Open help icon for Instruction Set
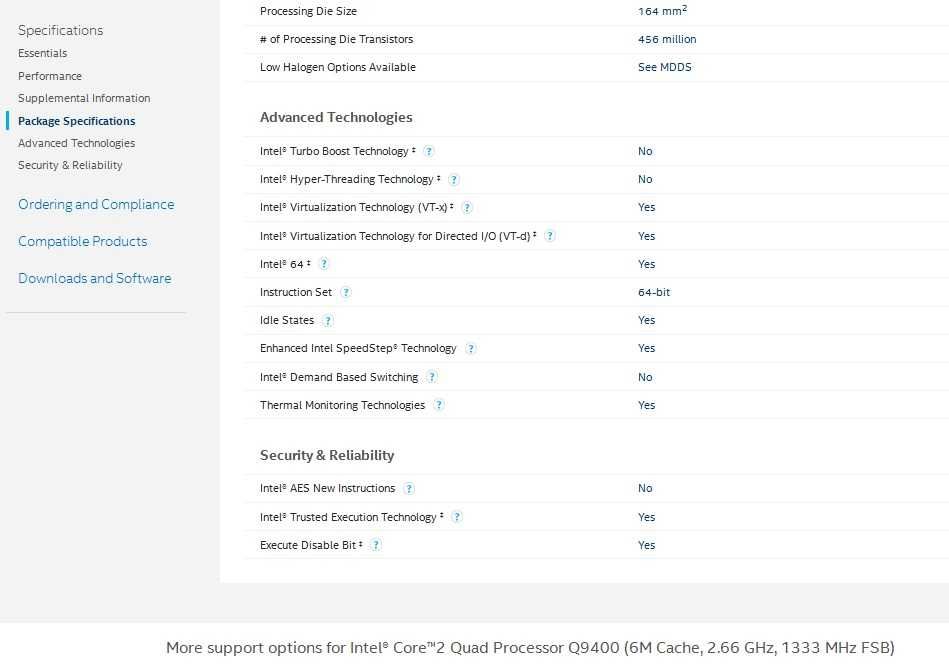This screenshot has width=949, height=664. (346, 293)
